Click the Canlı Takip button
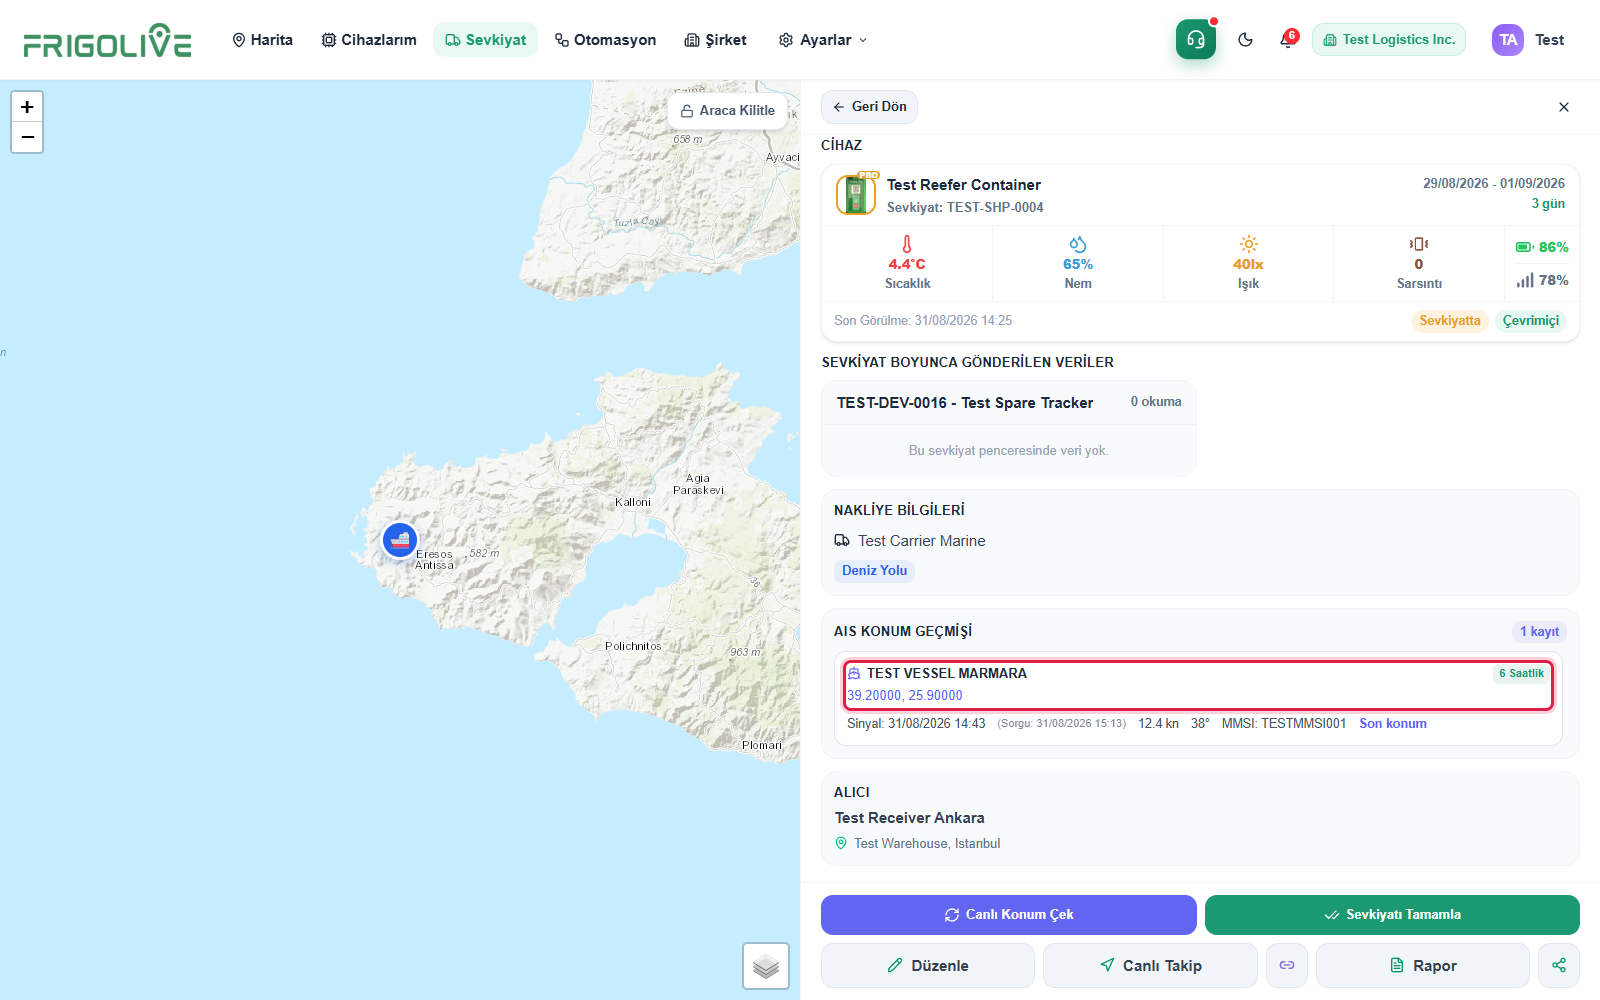The height and width of the screenshot is (1000, 1600). pyautogui.click(x=1150, y=965)
